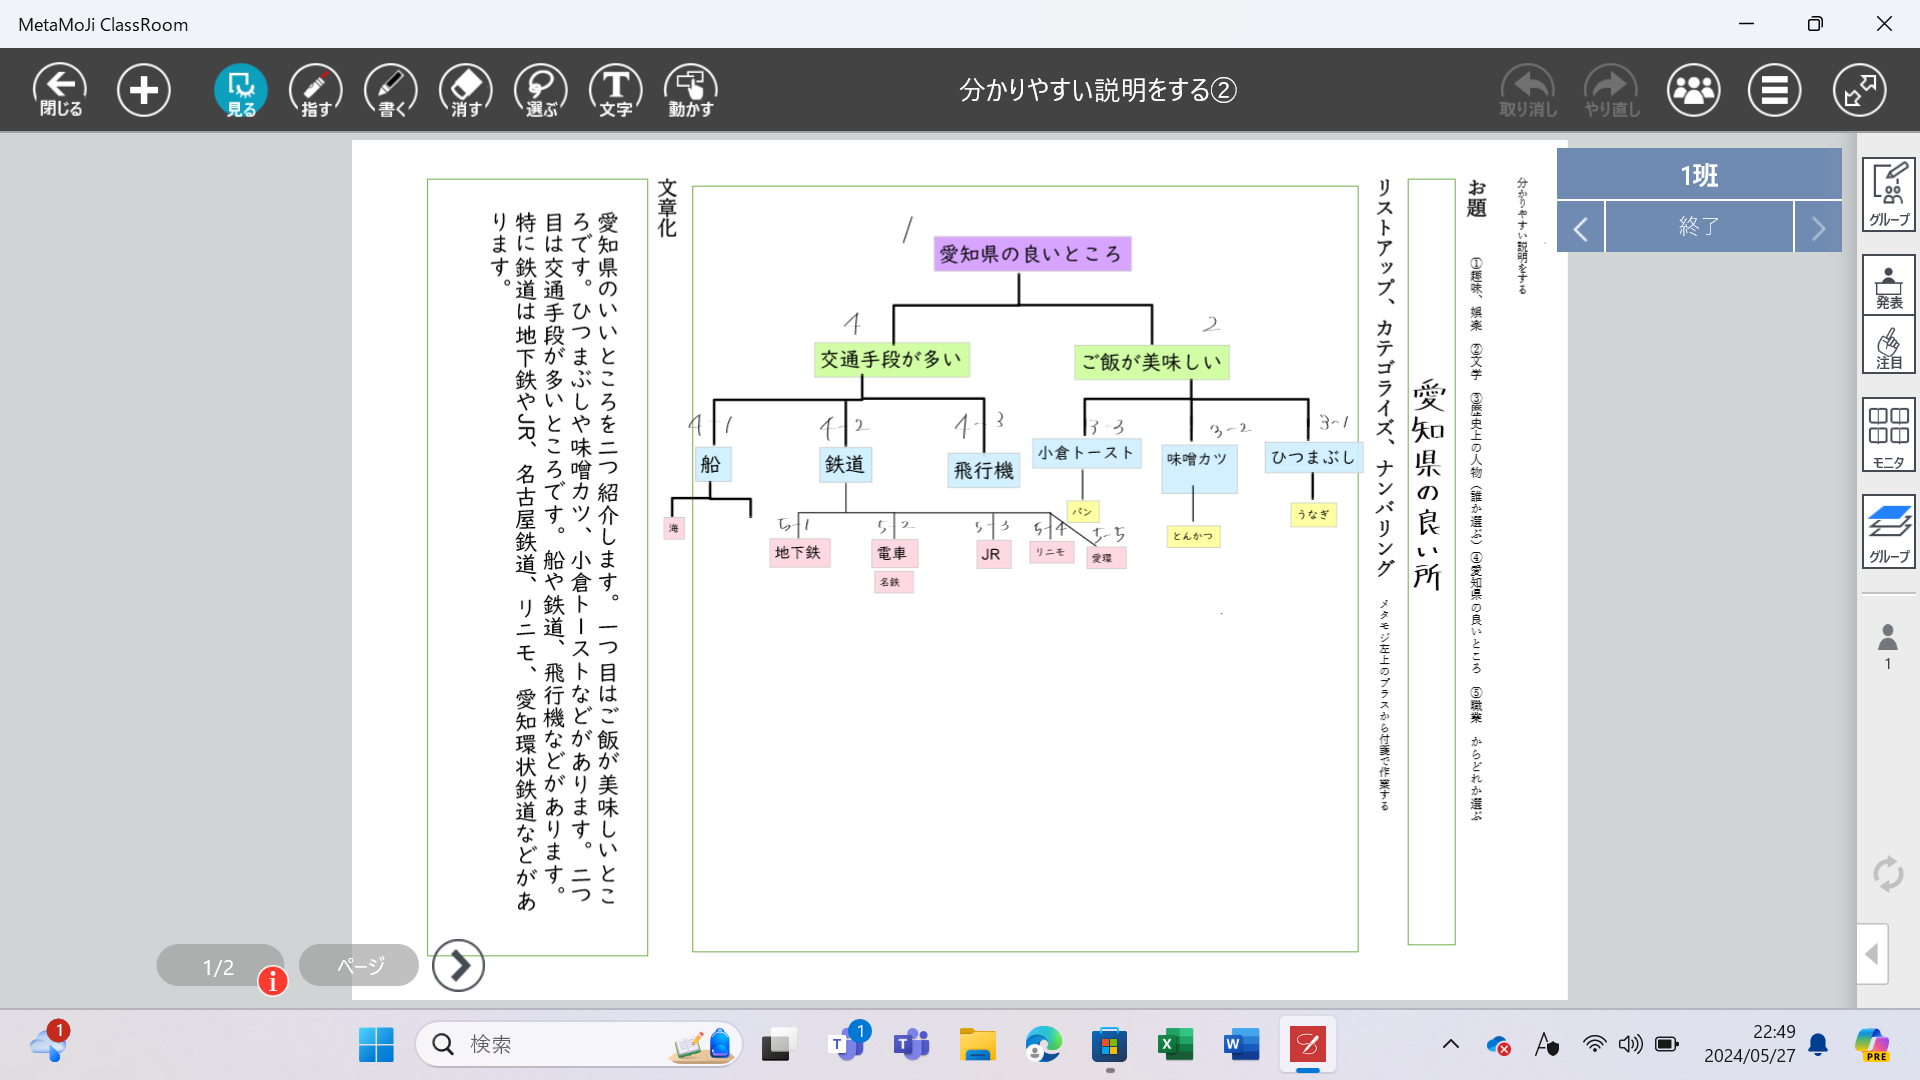Click the plus add button

(x=144, y=90)
